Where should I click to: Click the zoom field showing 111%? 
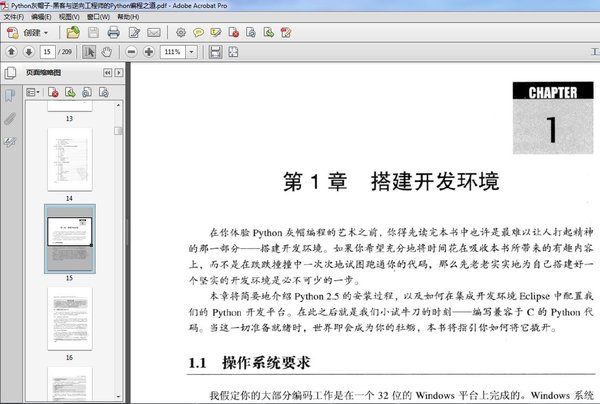point(173,52)
